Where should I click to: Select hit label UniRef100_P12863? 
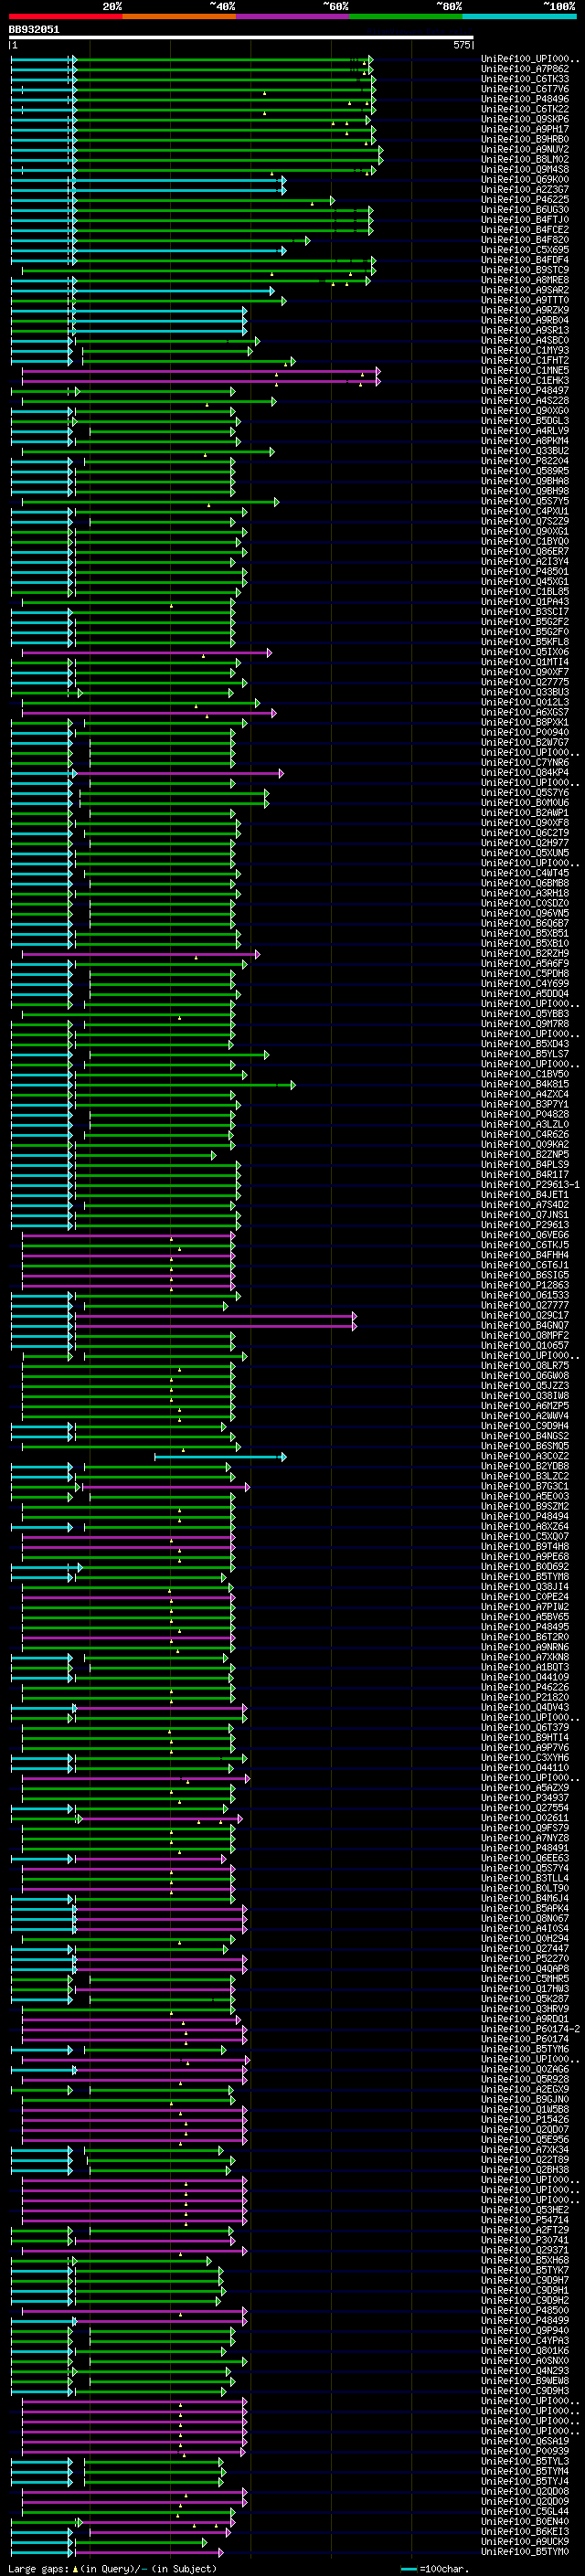[525, 1285]
